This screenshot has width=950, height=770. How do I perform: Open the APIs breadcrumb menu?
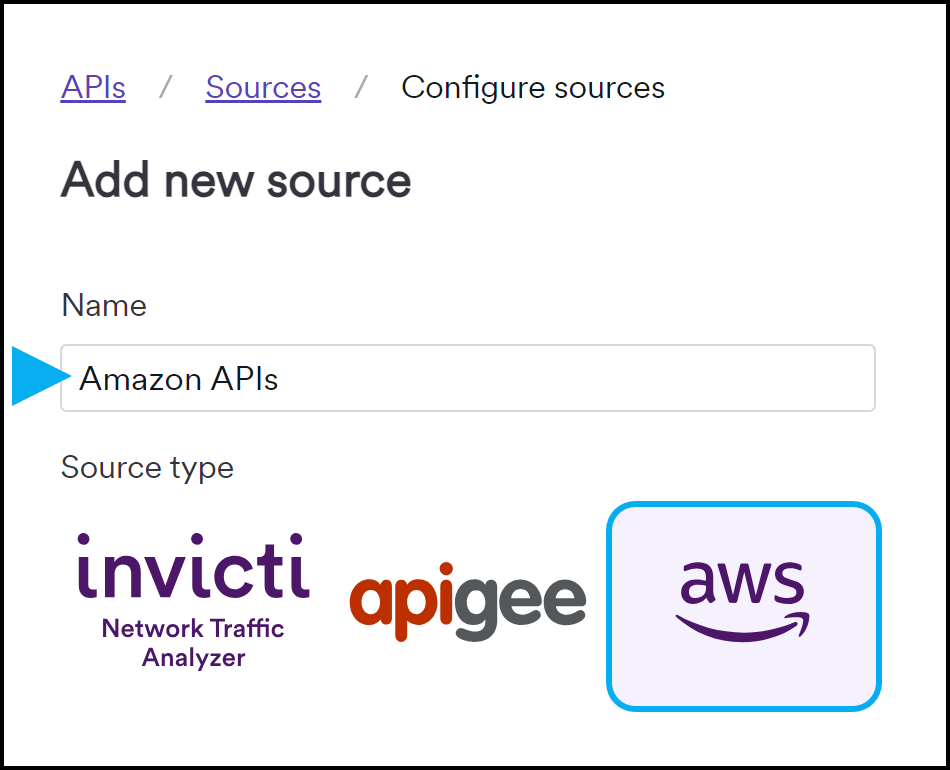tap(93, 88)
